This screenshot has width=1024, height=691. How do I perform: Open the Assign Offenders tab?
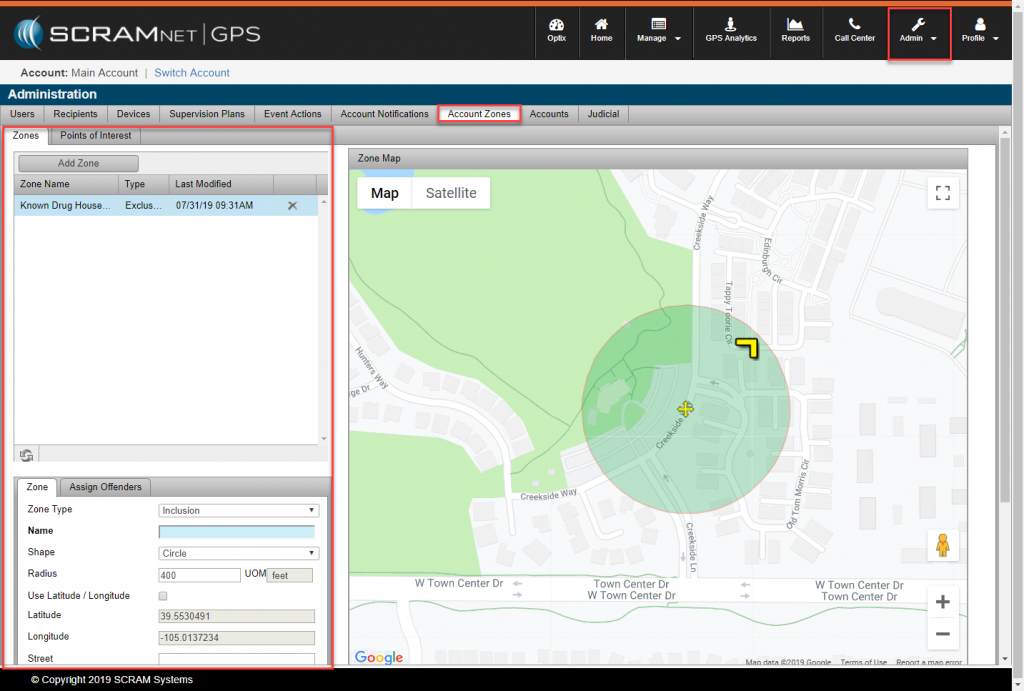[x=105, y=487]
